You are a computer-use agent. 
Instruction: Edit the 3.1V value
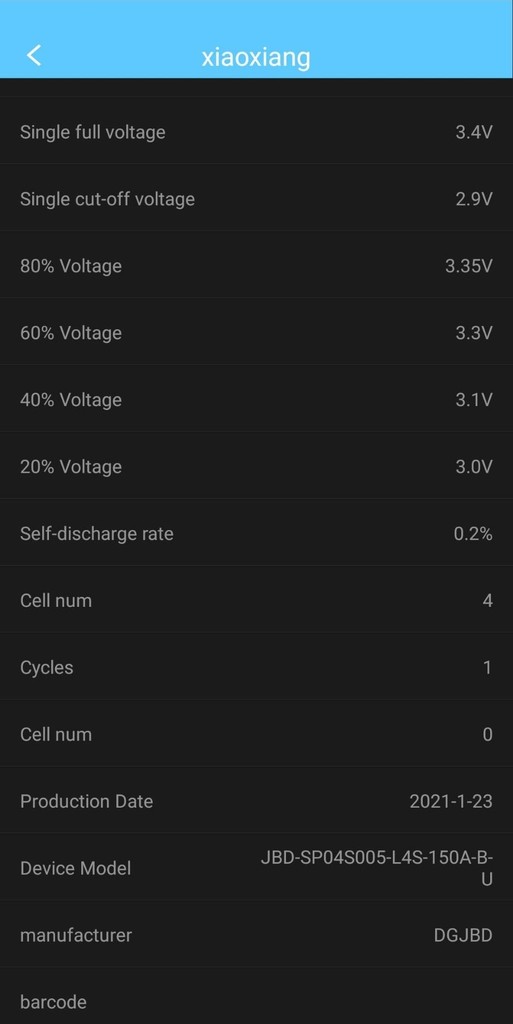(x=474, y=400)
